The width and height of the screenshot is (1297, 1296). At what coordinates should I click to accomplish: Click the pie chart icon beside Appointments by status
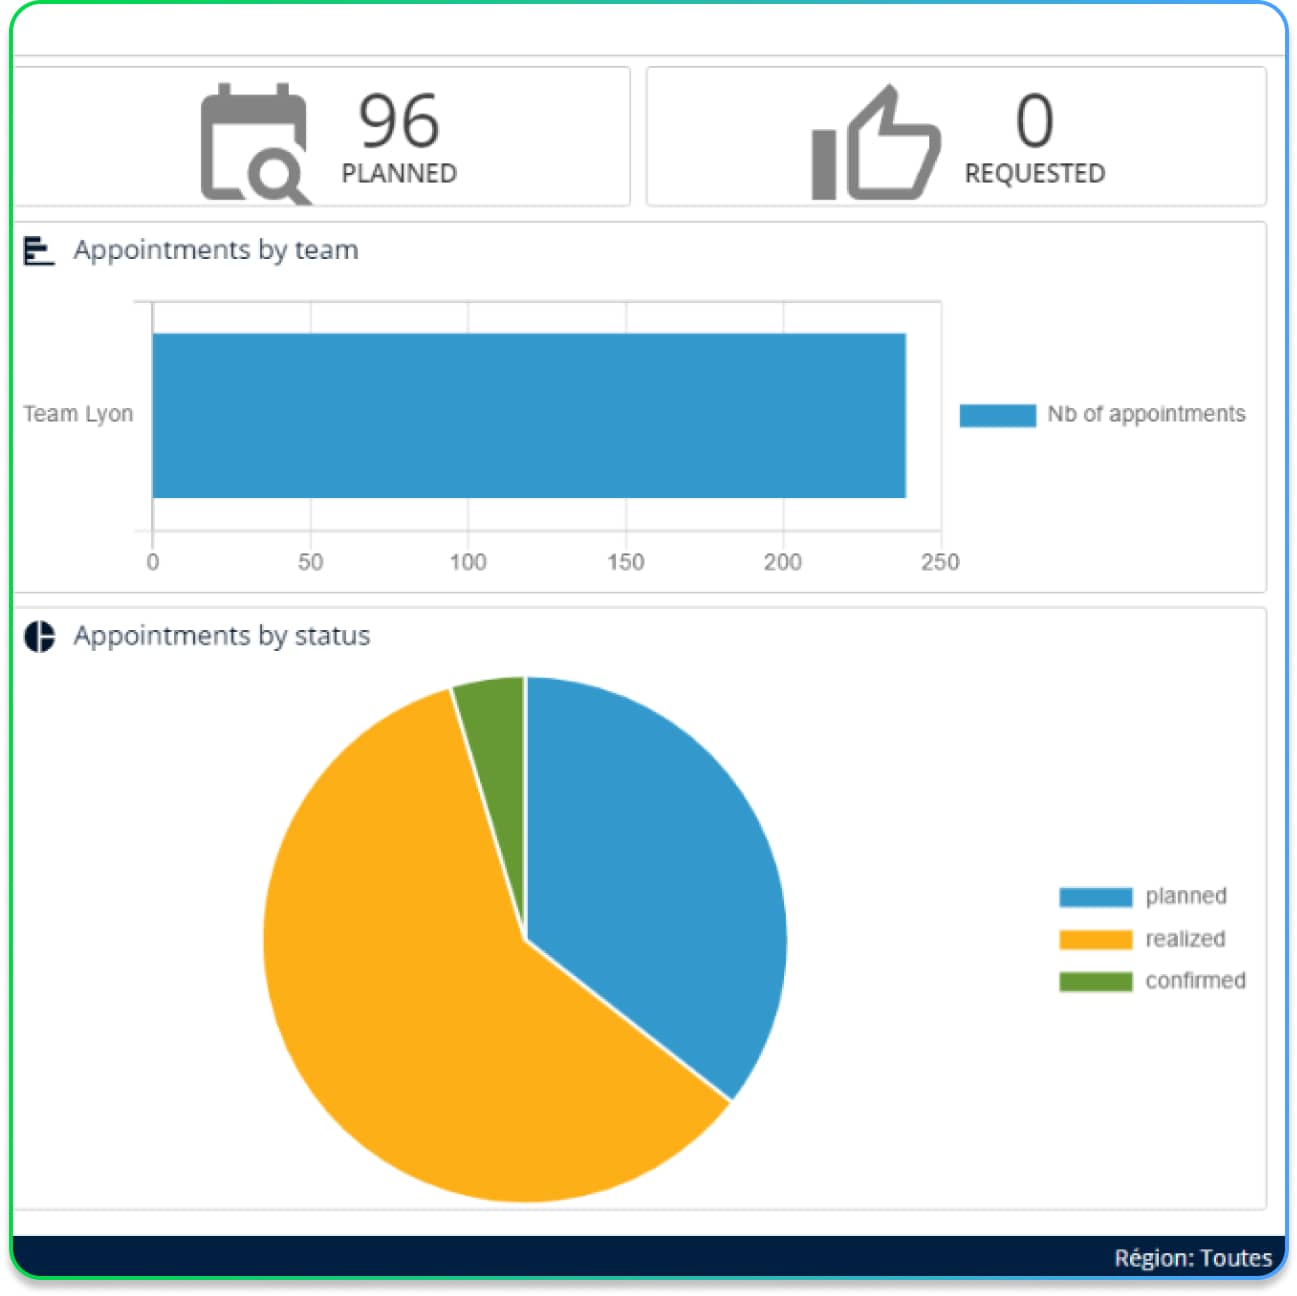[39, 636]
